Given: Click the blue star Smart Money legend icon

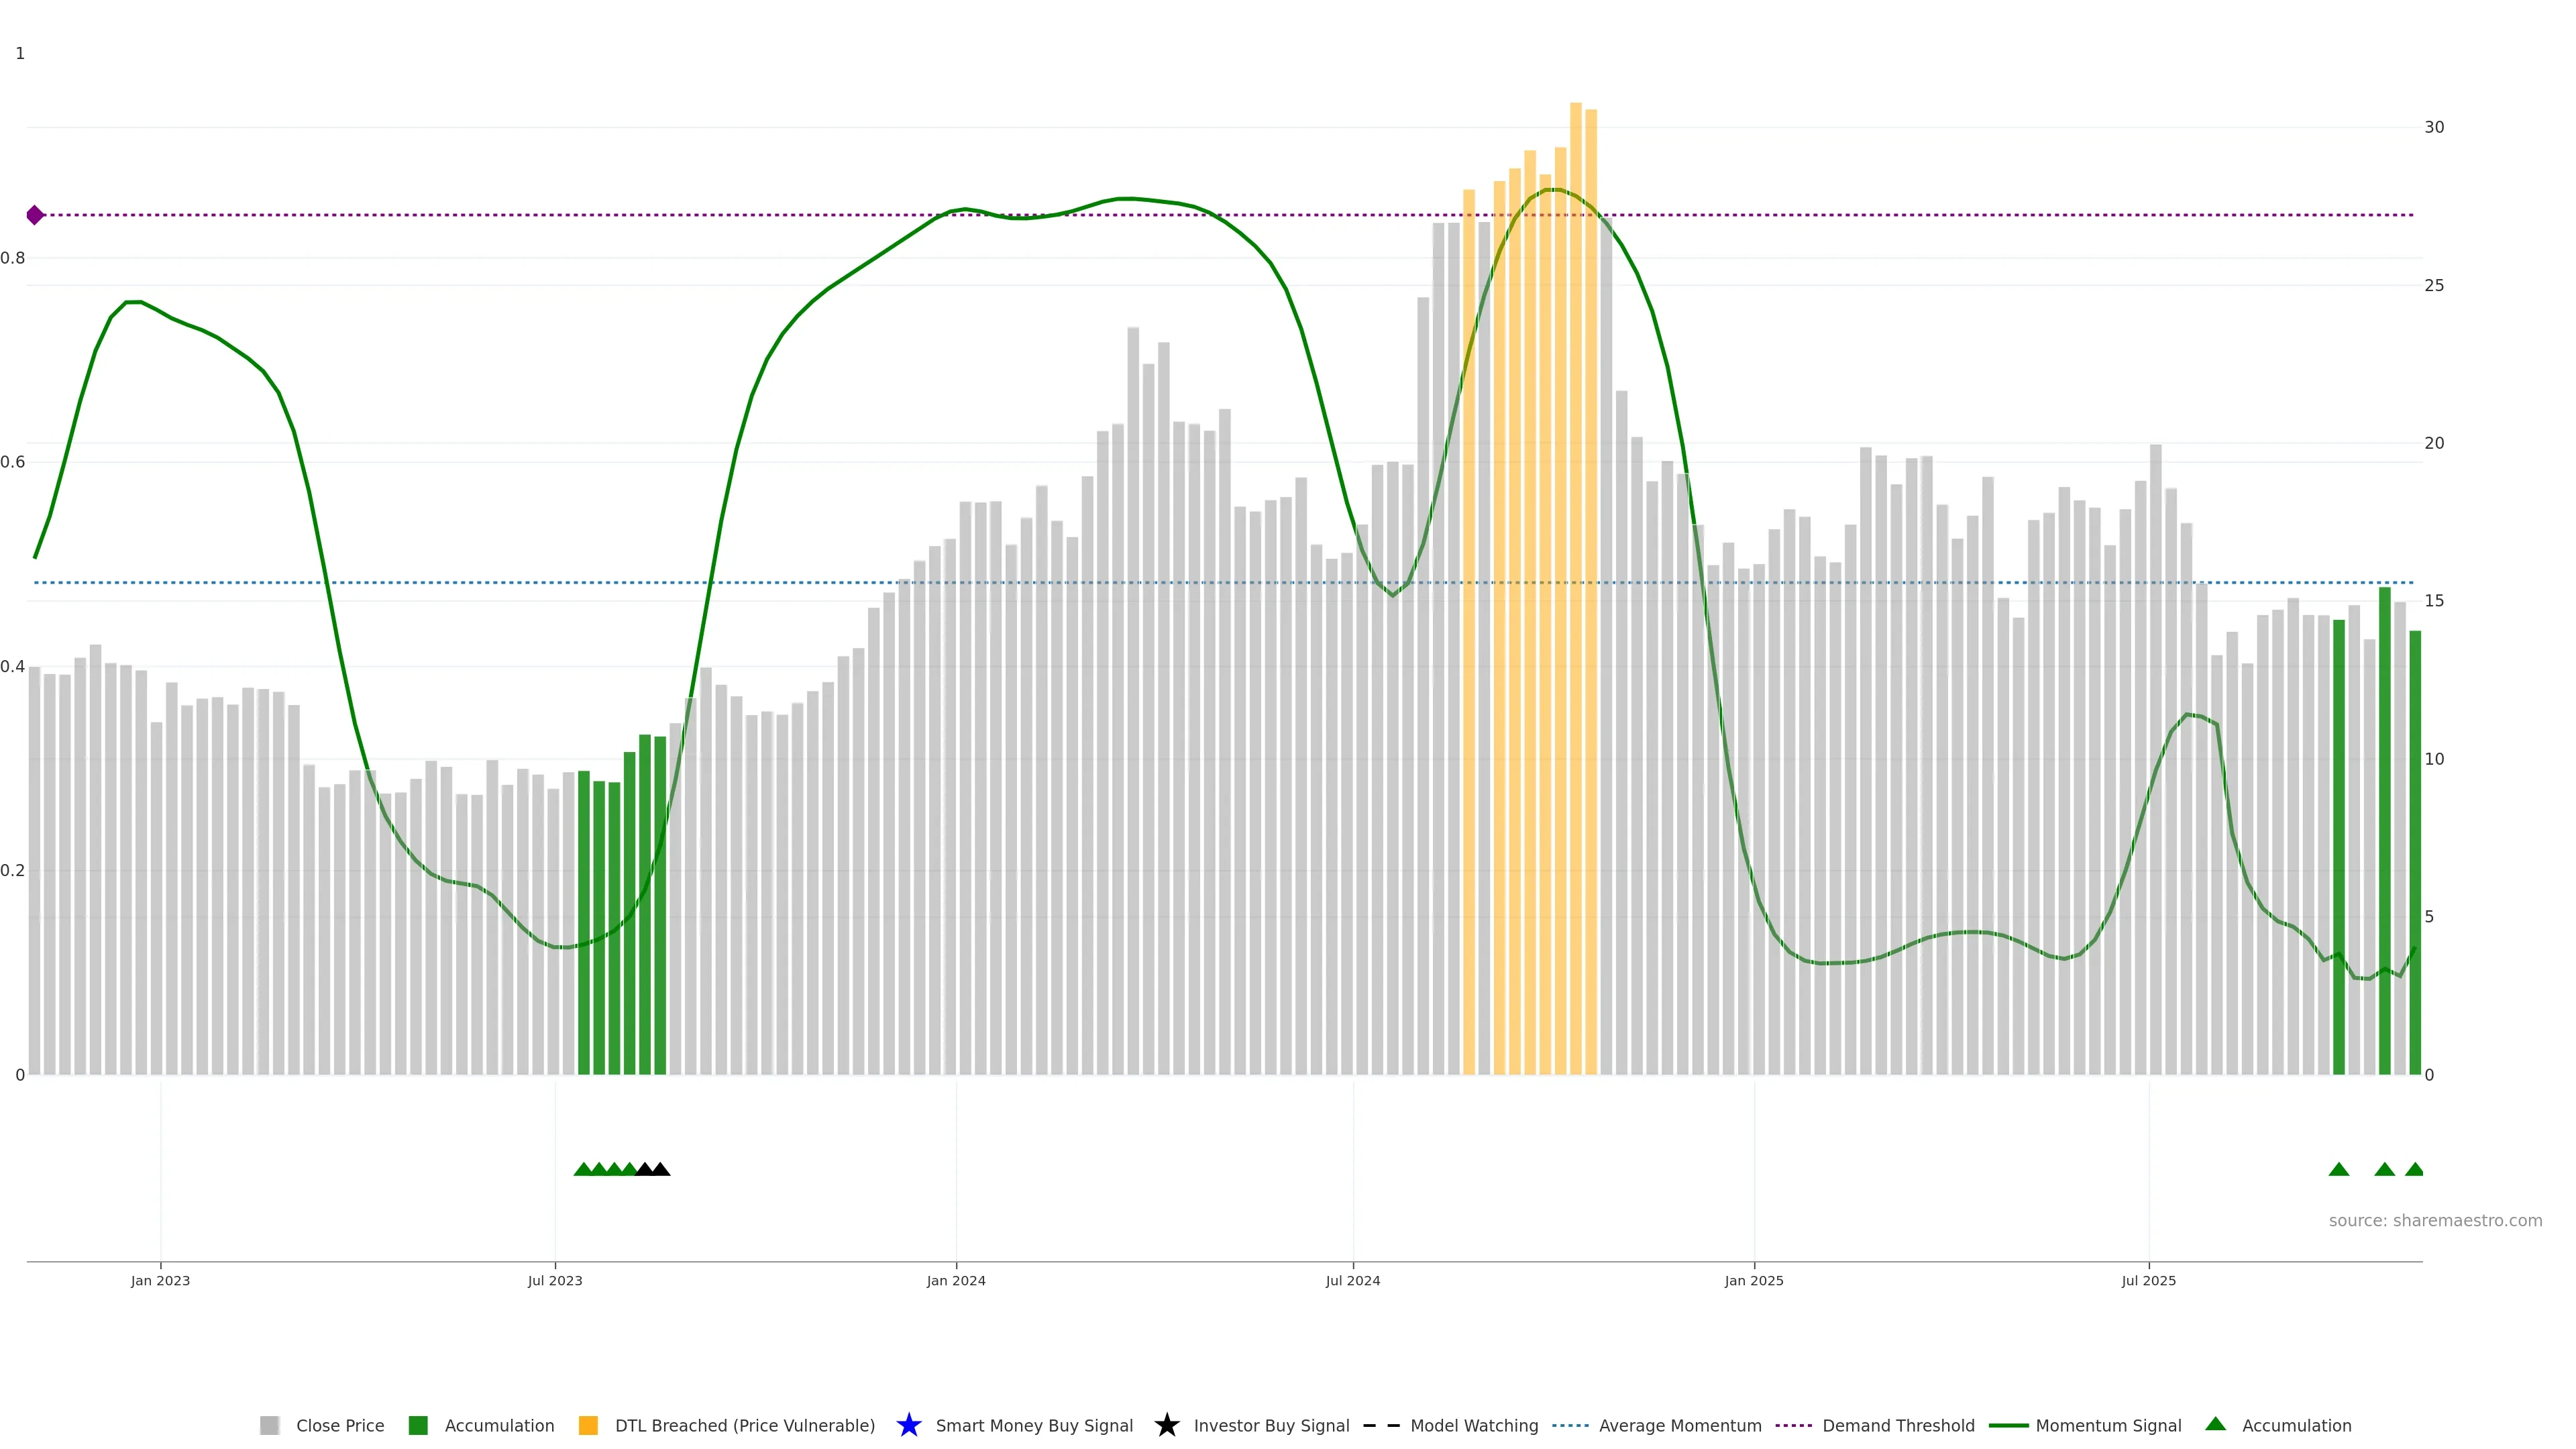Looking at the screenshot, I should 908,1425.
